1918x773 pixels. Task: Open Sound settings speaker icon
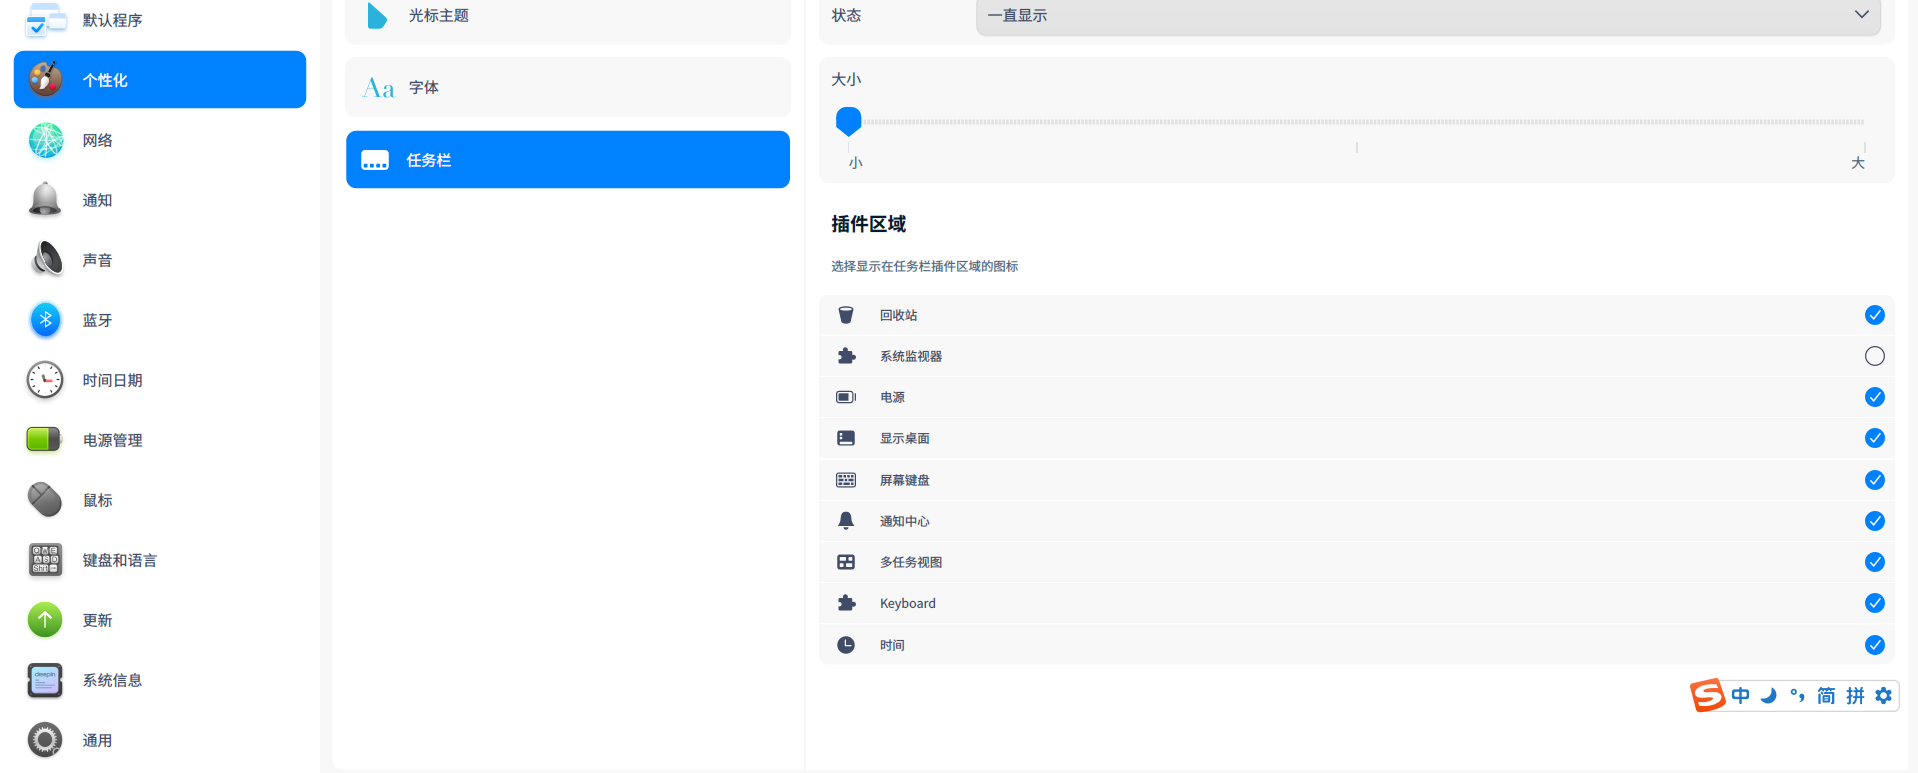click(x=45, y=260)
